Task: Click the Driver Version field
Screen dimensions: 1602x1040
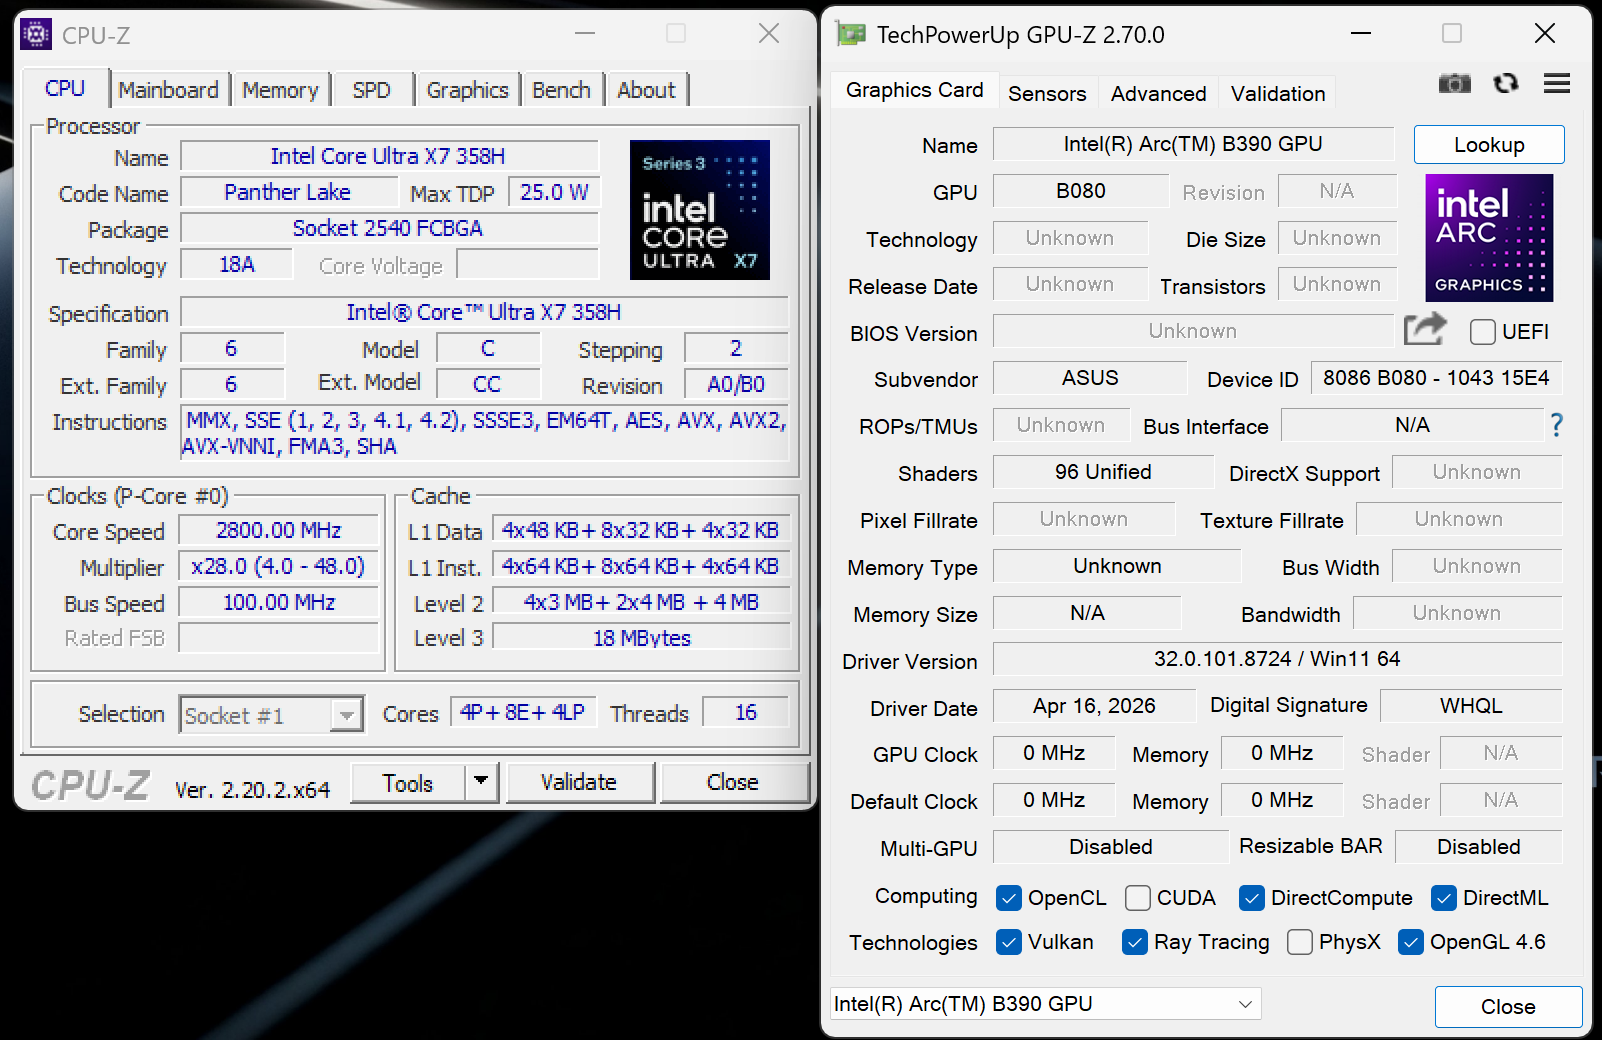Action: point(1277,659)
